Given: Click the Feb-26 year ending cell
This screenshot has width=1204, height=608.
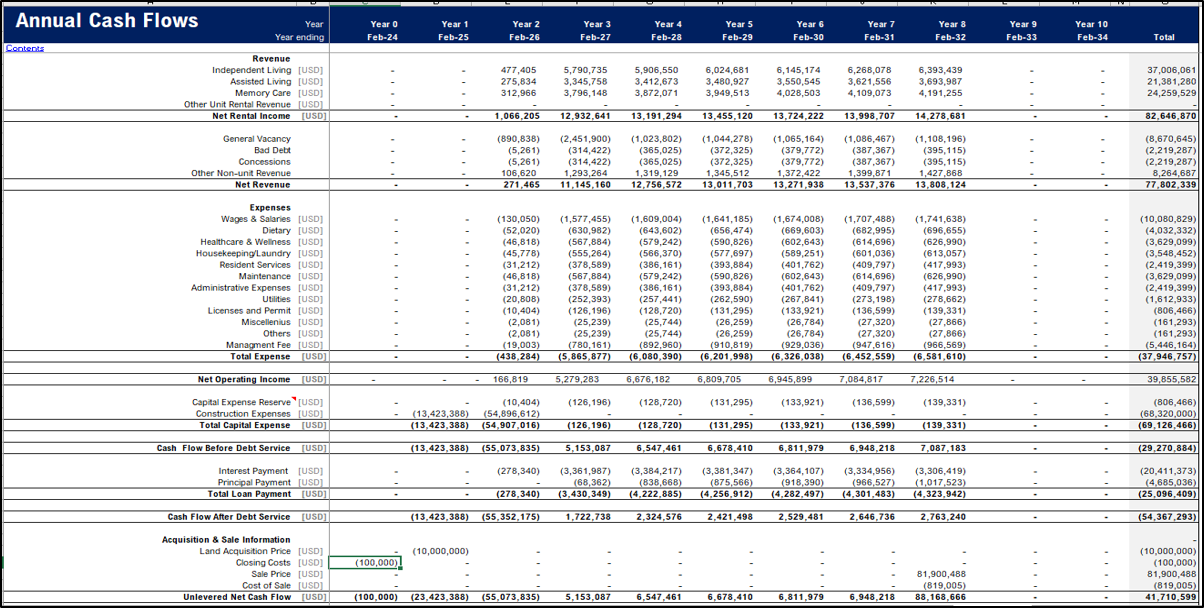Looking at the screenshot, I should [x=525, y=37].
